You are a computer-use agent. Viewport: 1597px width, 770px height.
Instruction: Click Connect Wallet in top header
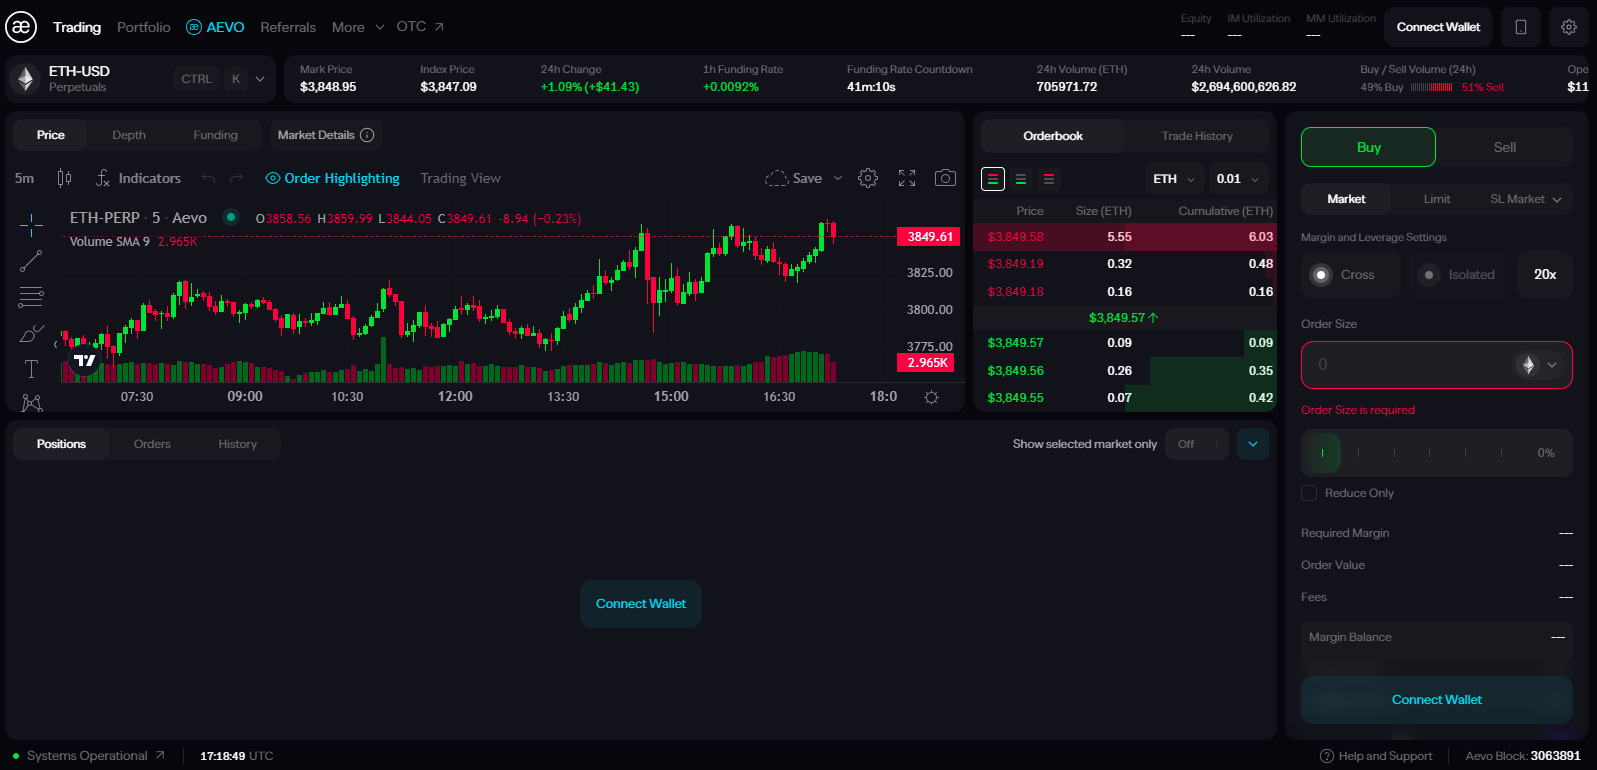[1438, 27]
